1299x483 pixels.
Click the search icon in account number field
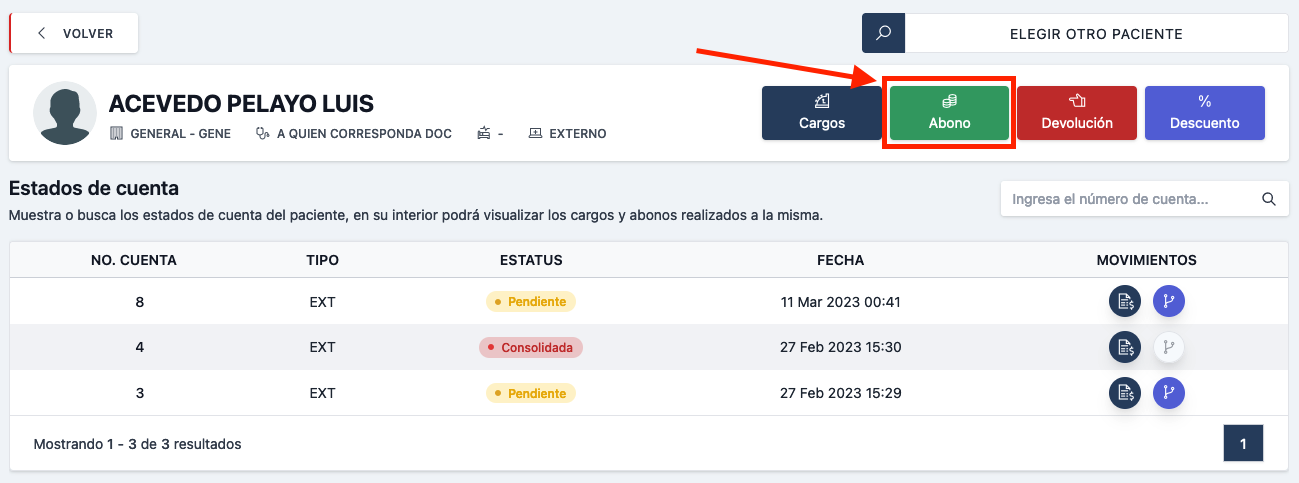click(x=1268, y=199)
